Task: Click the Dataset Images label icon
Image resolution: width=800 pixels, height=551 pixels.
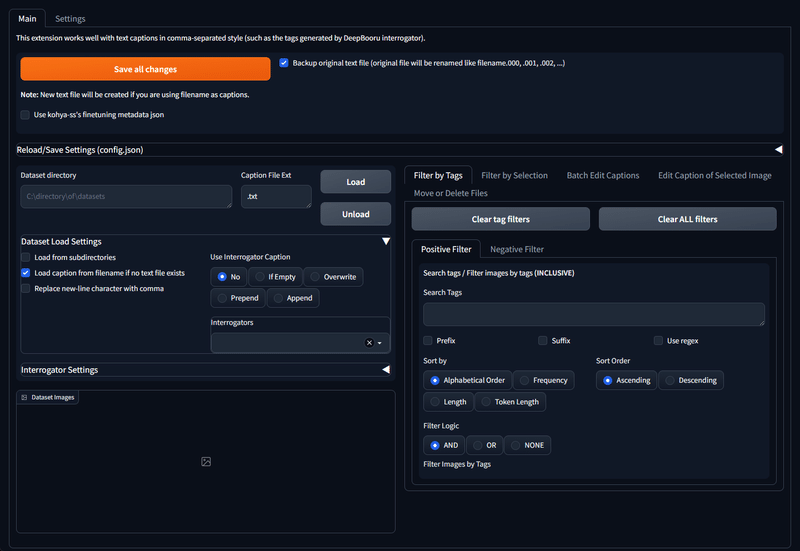Action: pyautogui.click(x=24, y=397)
